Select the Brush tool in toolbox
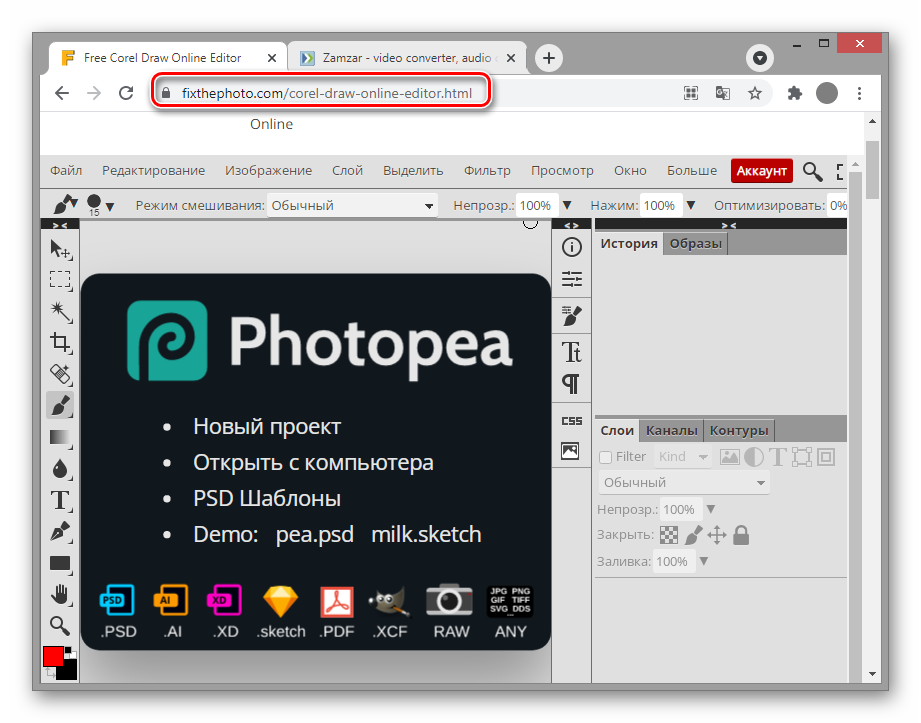 coord(60,405)
